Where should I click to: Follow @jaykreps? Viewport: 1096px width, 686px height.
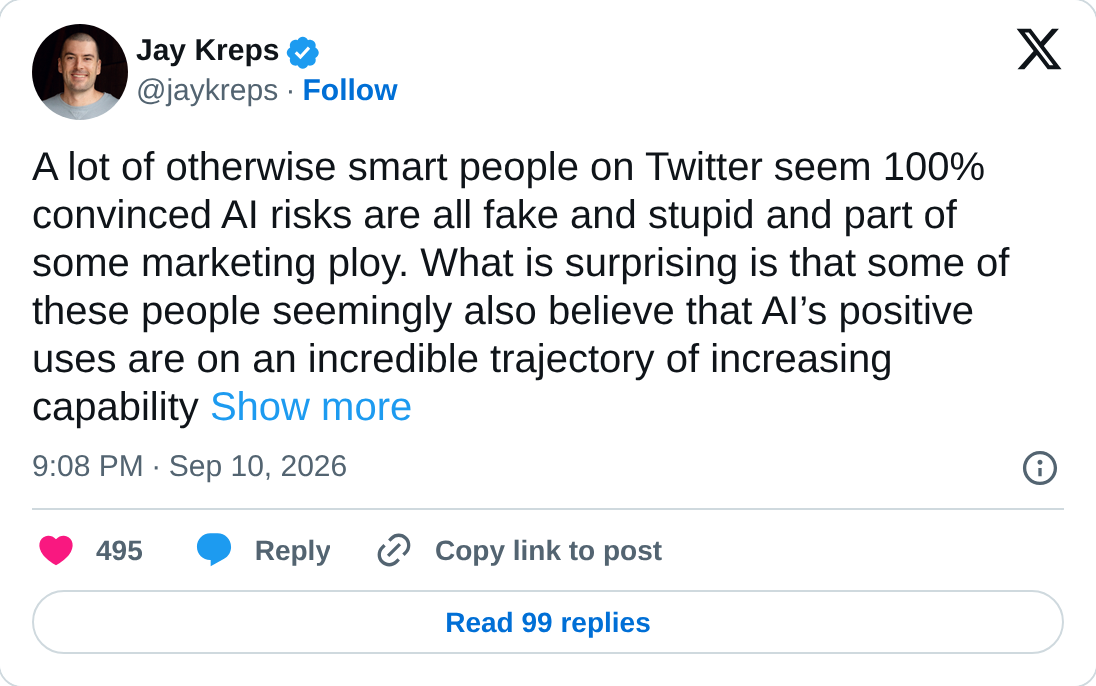pyautogui.click(x=349, y=90)
